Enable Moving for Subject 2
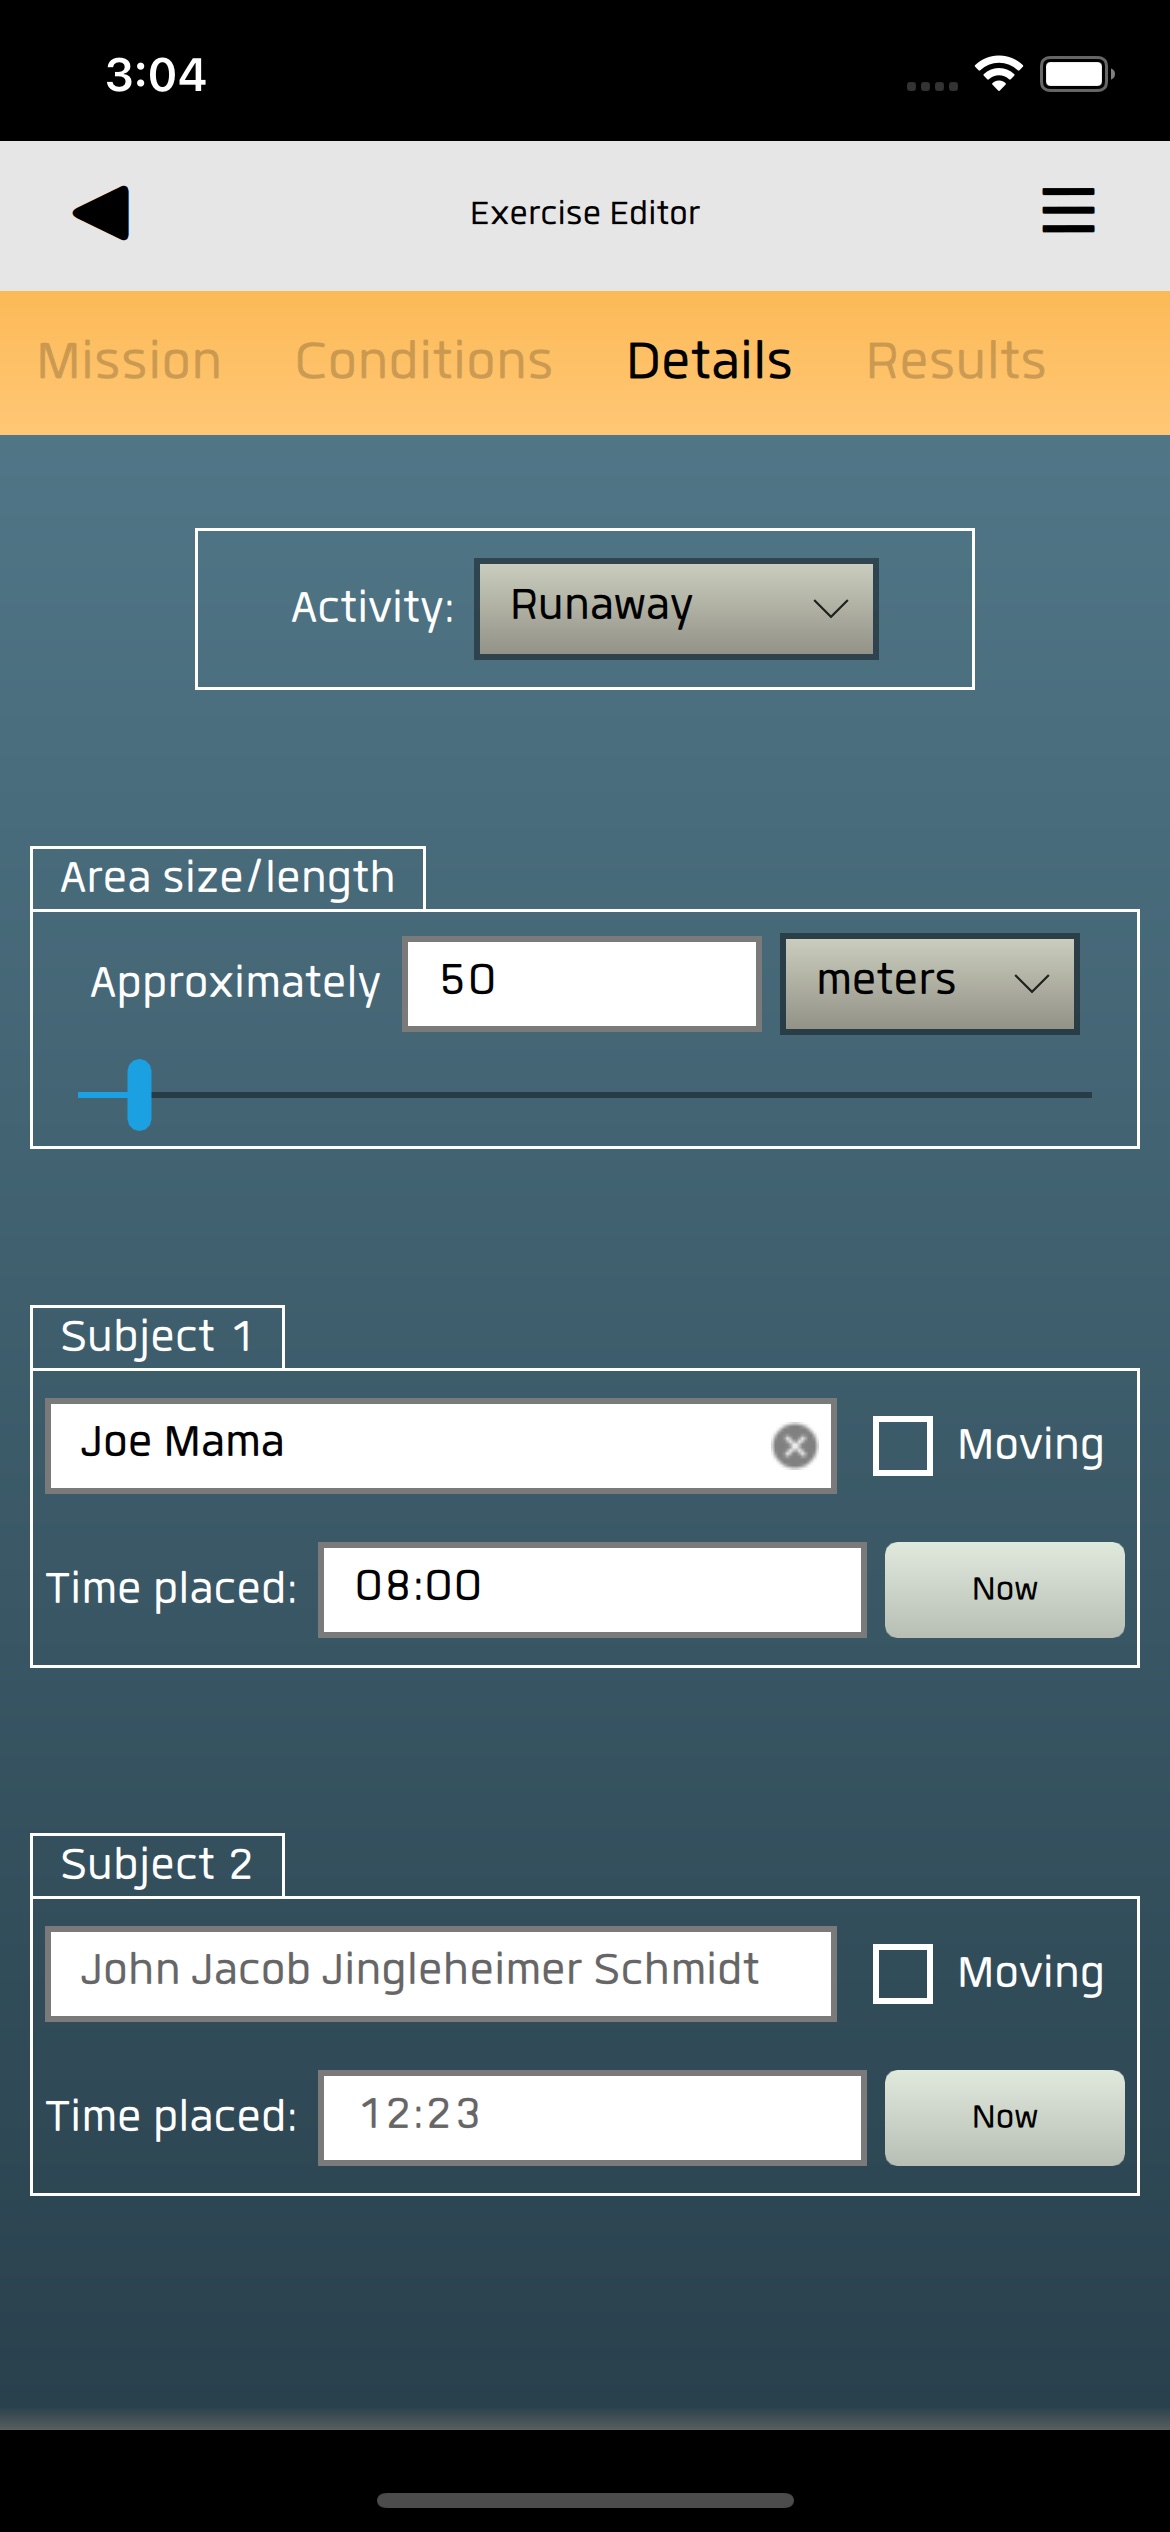 tap(903, 1973)
